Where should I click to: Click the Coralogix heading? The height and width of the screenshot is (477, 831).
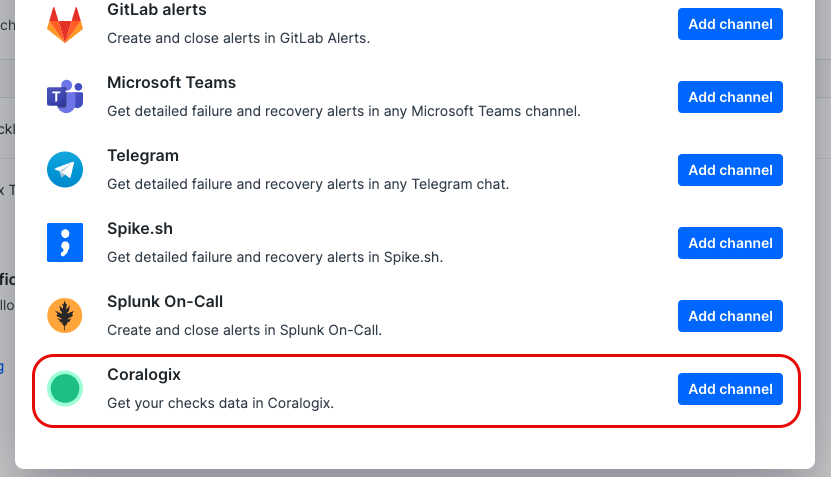143,375
